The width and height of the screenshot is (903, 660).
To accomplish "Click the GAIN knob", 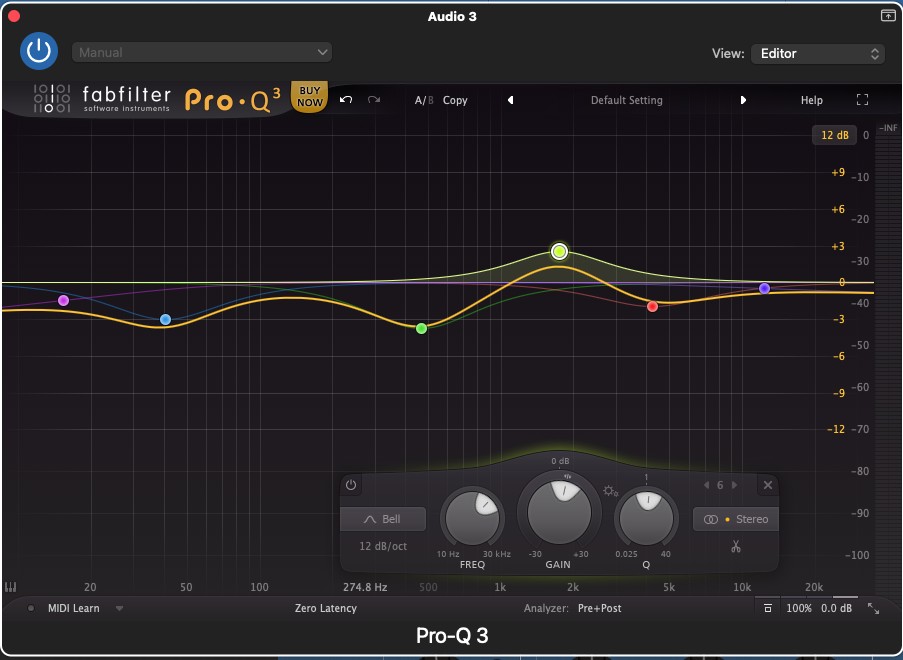I will (x=559, y=512).
